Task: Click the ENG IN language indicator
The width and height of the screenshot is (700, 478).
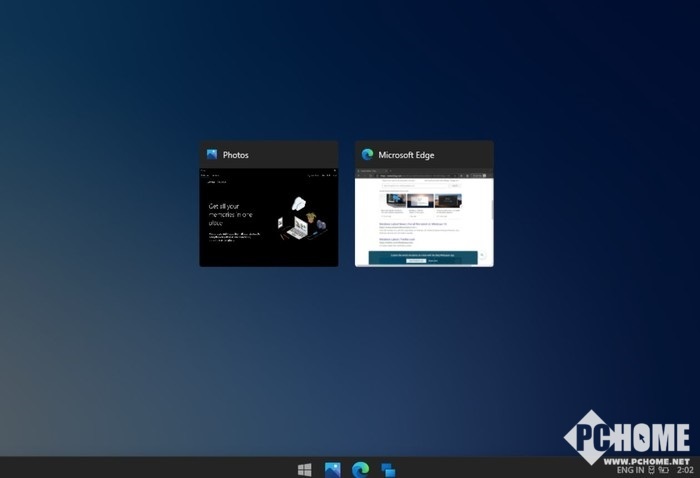Action: tap(630, 469)
